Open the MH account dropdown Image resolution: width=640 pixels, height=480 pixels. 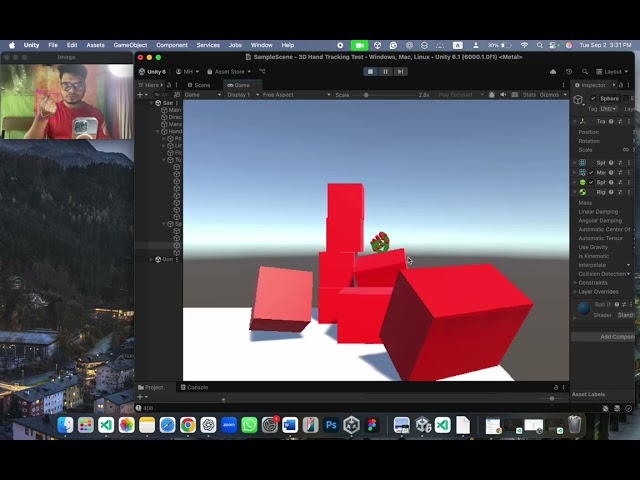[187, 72]
